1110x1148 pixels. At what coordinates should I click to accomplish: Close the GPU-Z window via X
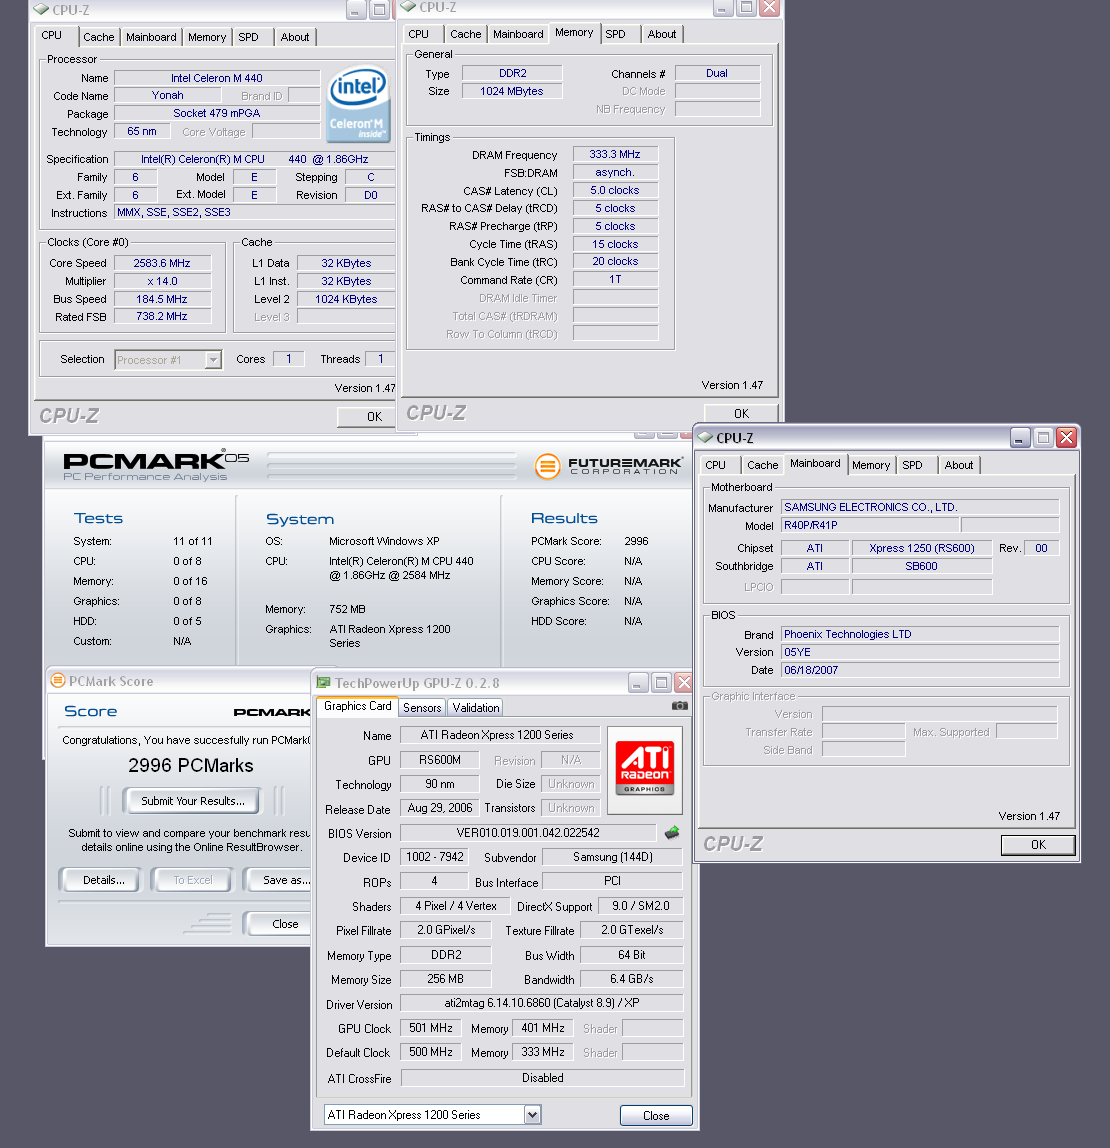click(684, 682)
